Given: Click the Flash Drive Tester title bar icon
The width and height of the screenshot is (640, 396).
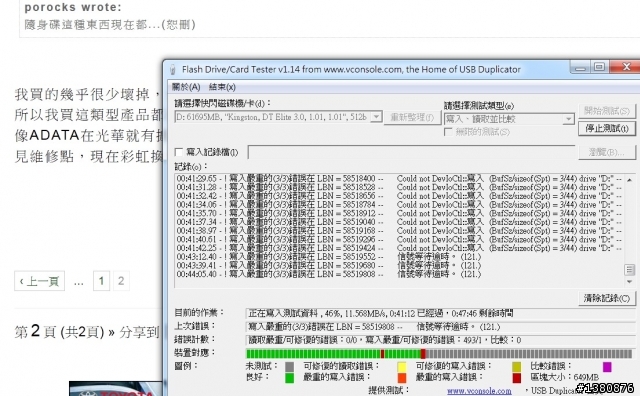Looking at the screenshot, I should 173,70.
